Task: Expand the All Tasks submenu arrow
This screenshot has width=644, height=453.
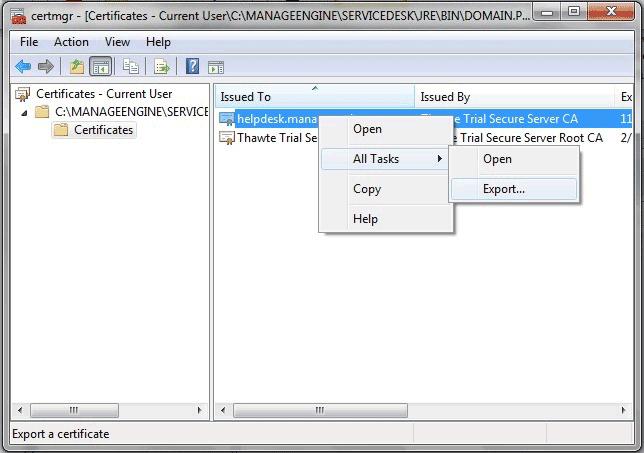Action: [440, 159]
